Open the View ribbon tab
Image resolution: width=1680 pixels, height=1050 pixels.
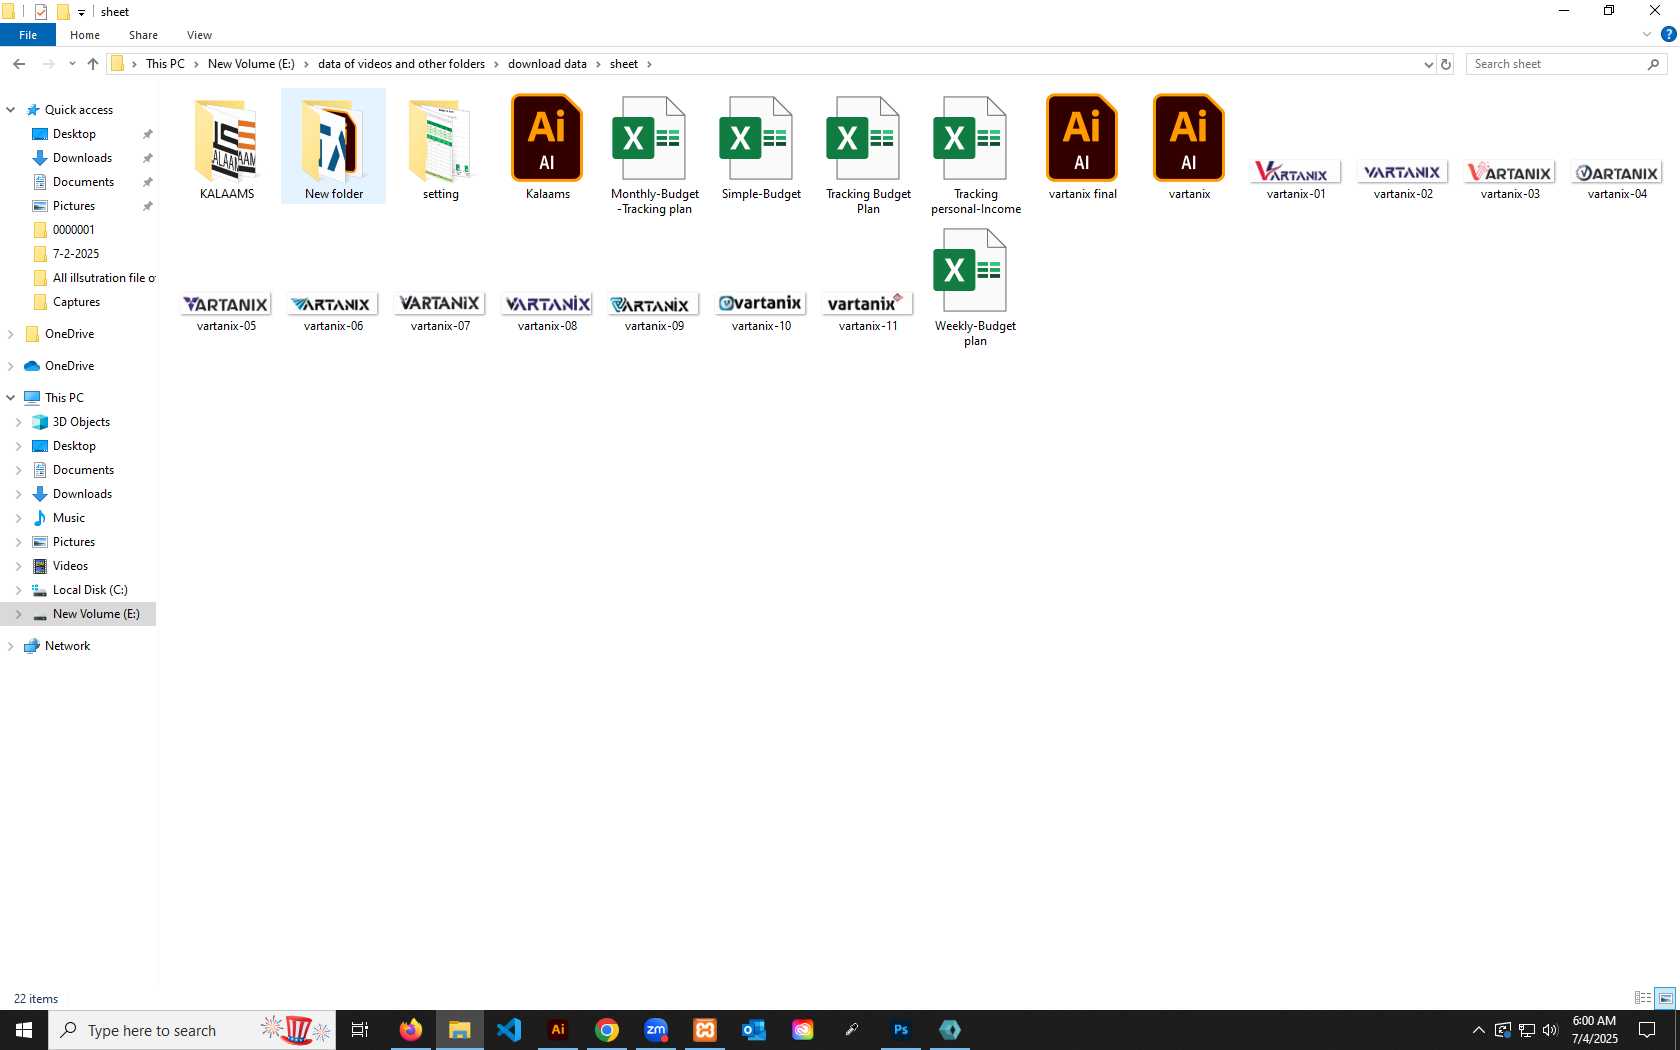pyautogui.click(x=199, y=35)
